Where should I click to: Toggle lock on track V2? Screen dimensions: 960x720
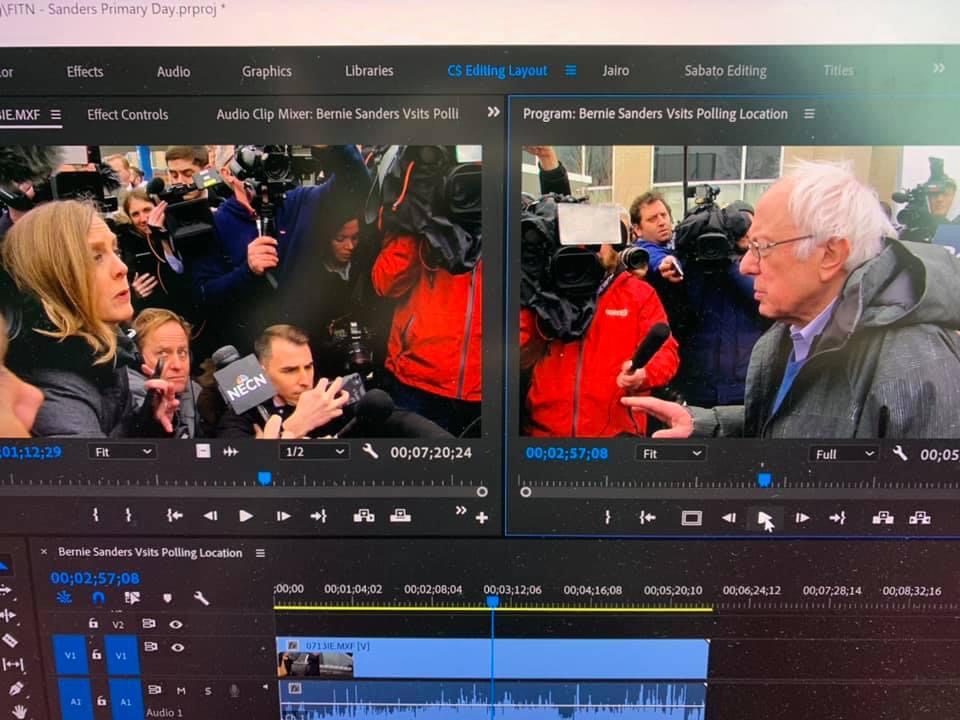tap(93, 623)
